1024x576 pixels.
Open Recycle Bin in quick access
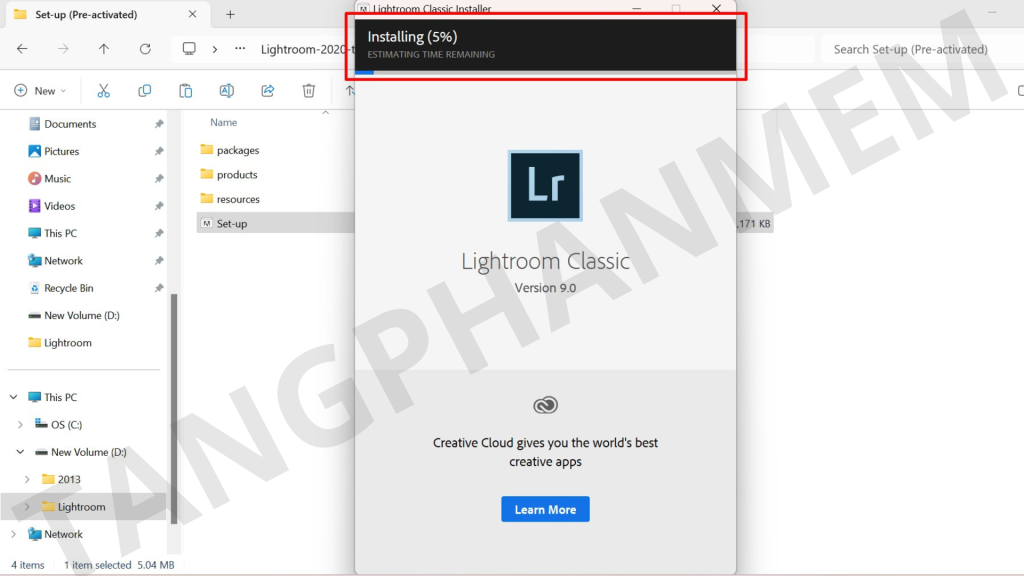tap(69, 288)
